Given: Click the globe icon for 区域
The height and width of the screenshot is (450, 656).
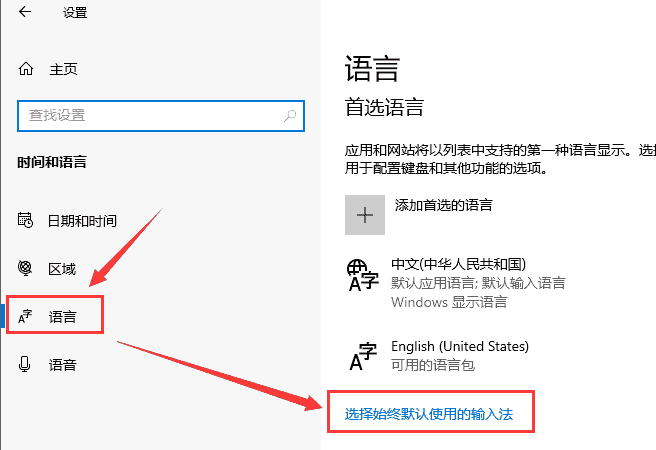Looking at the screenshot, I should 25,268.
